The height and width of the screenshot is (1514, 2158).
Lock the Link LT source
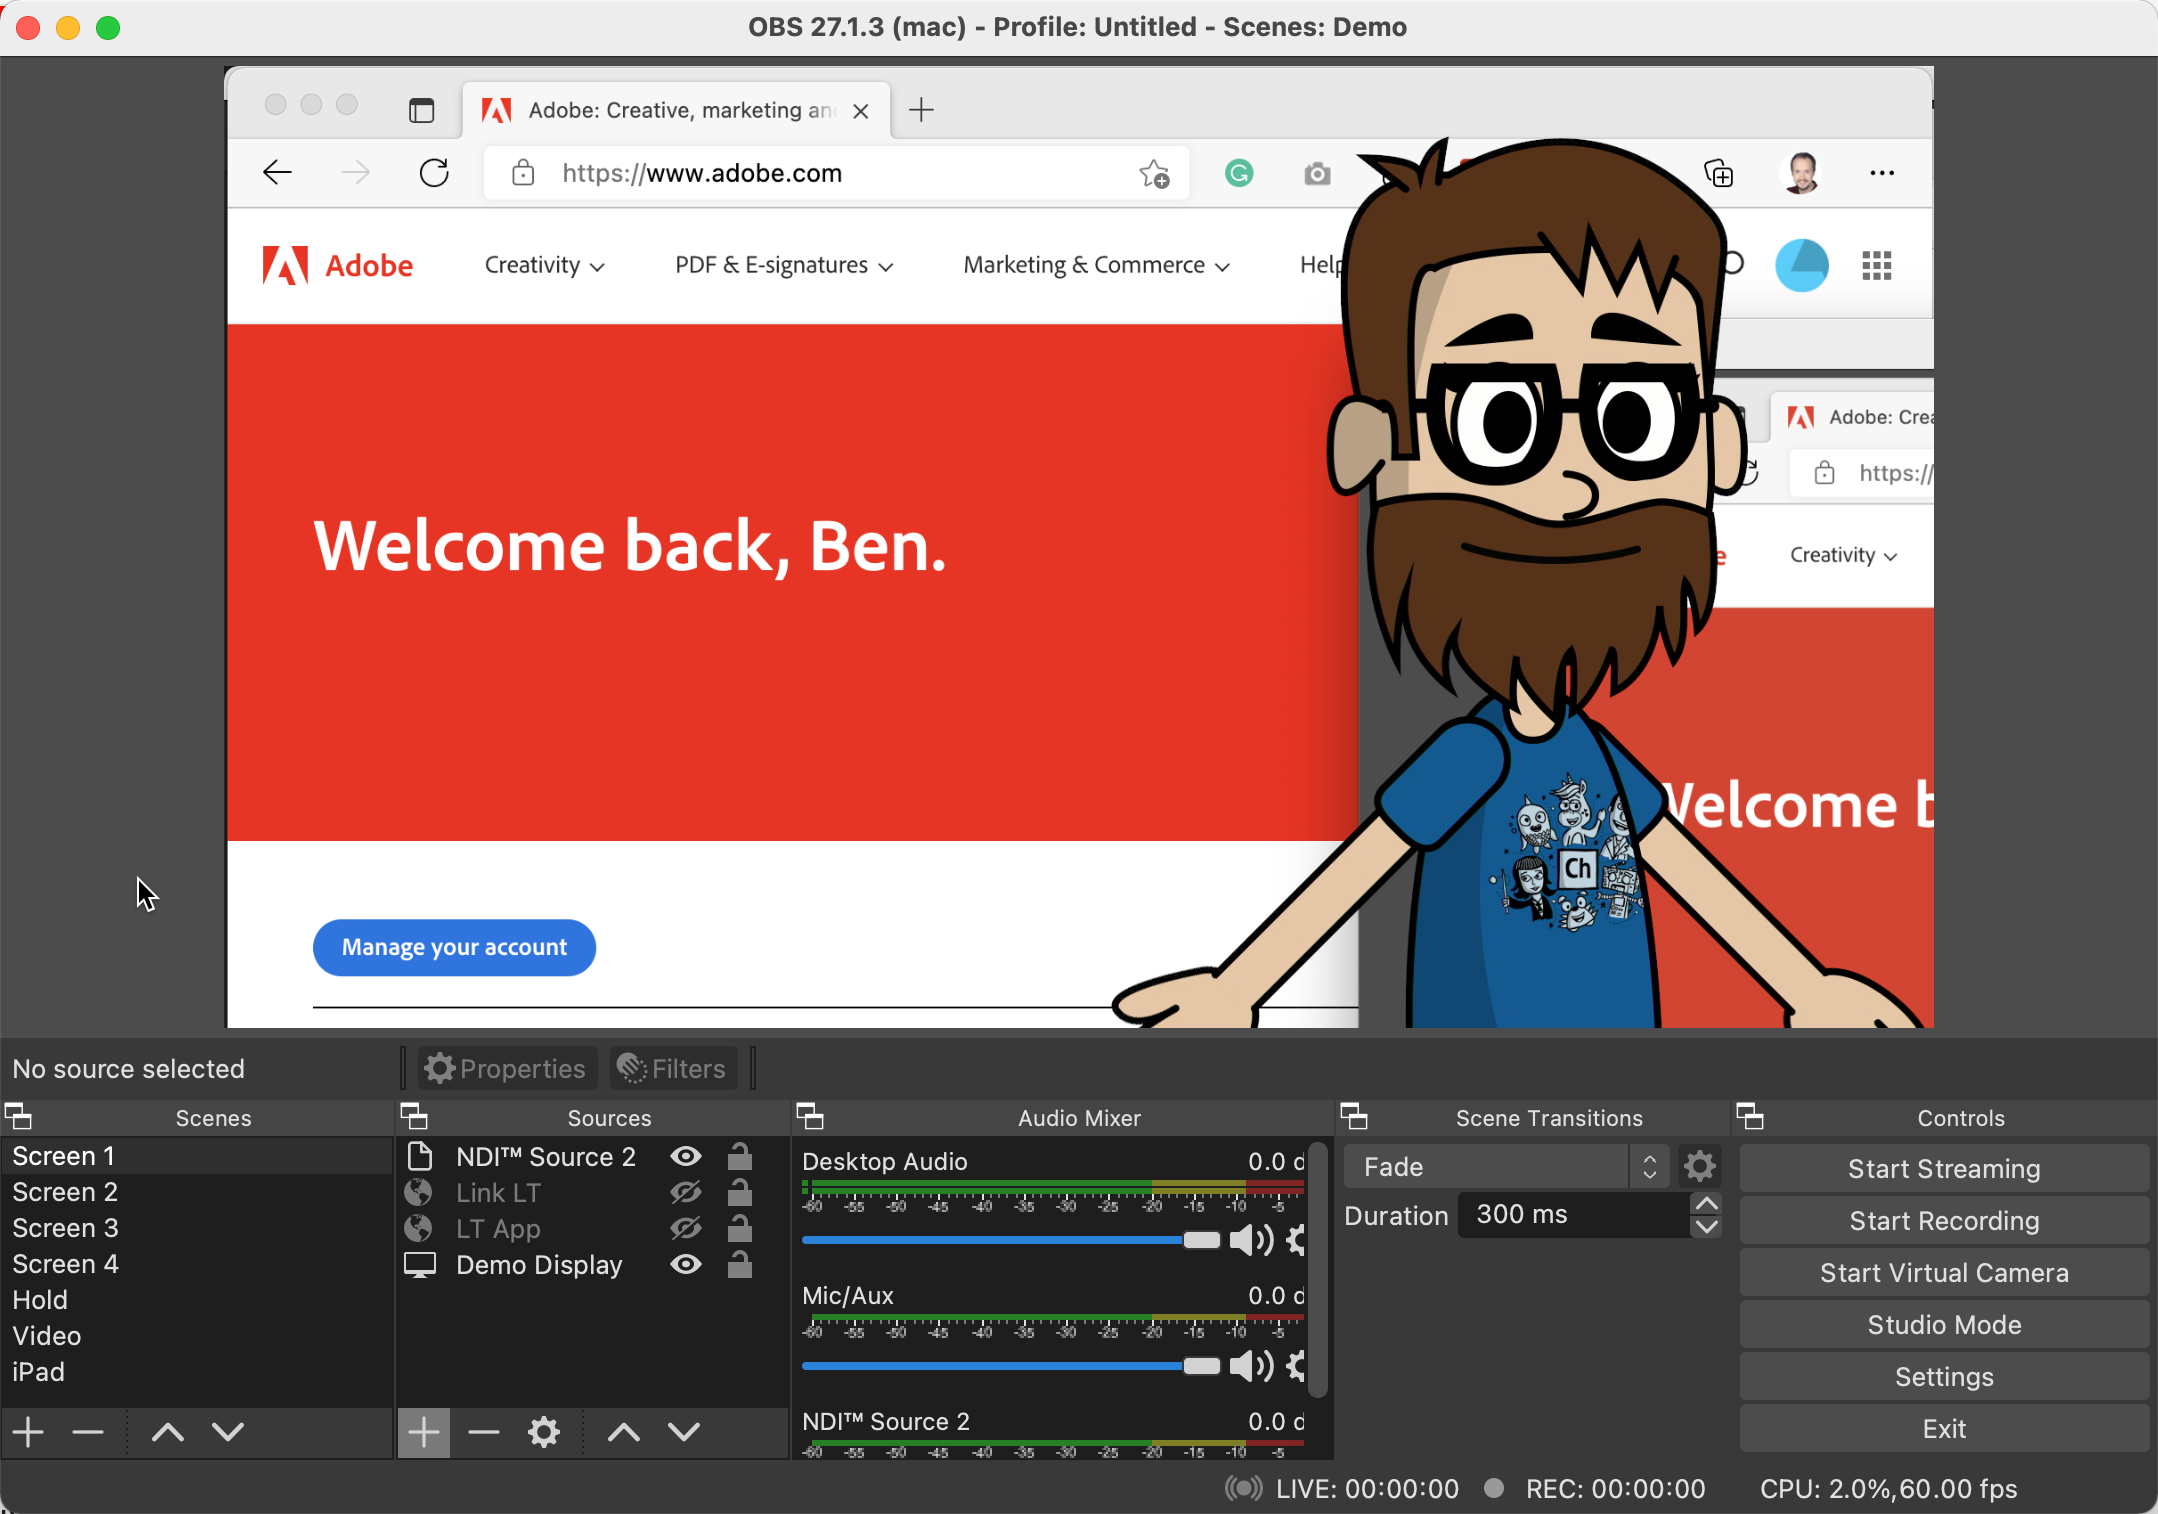[x=740, y=1192]
